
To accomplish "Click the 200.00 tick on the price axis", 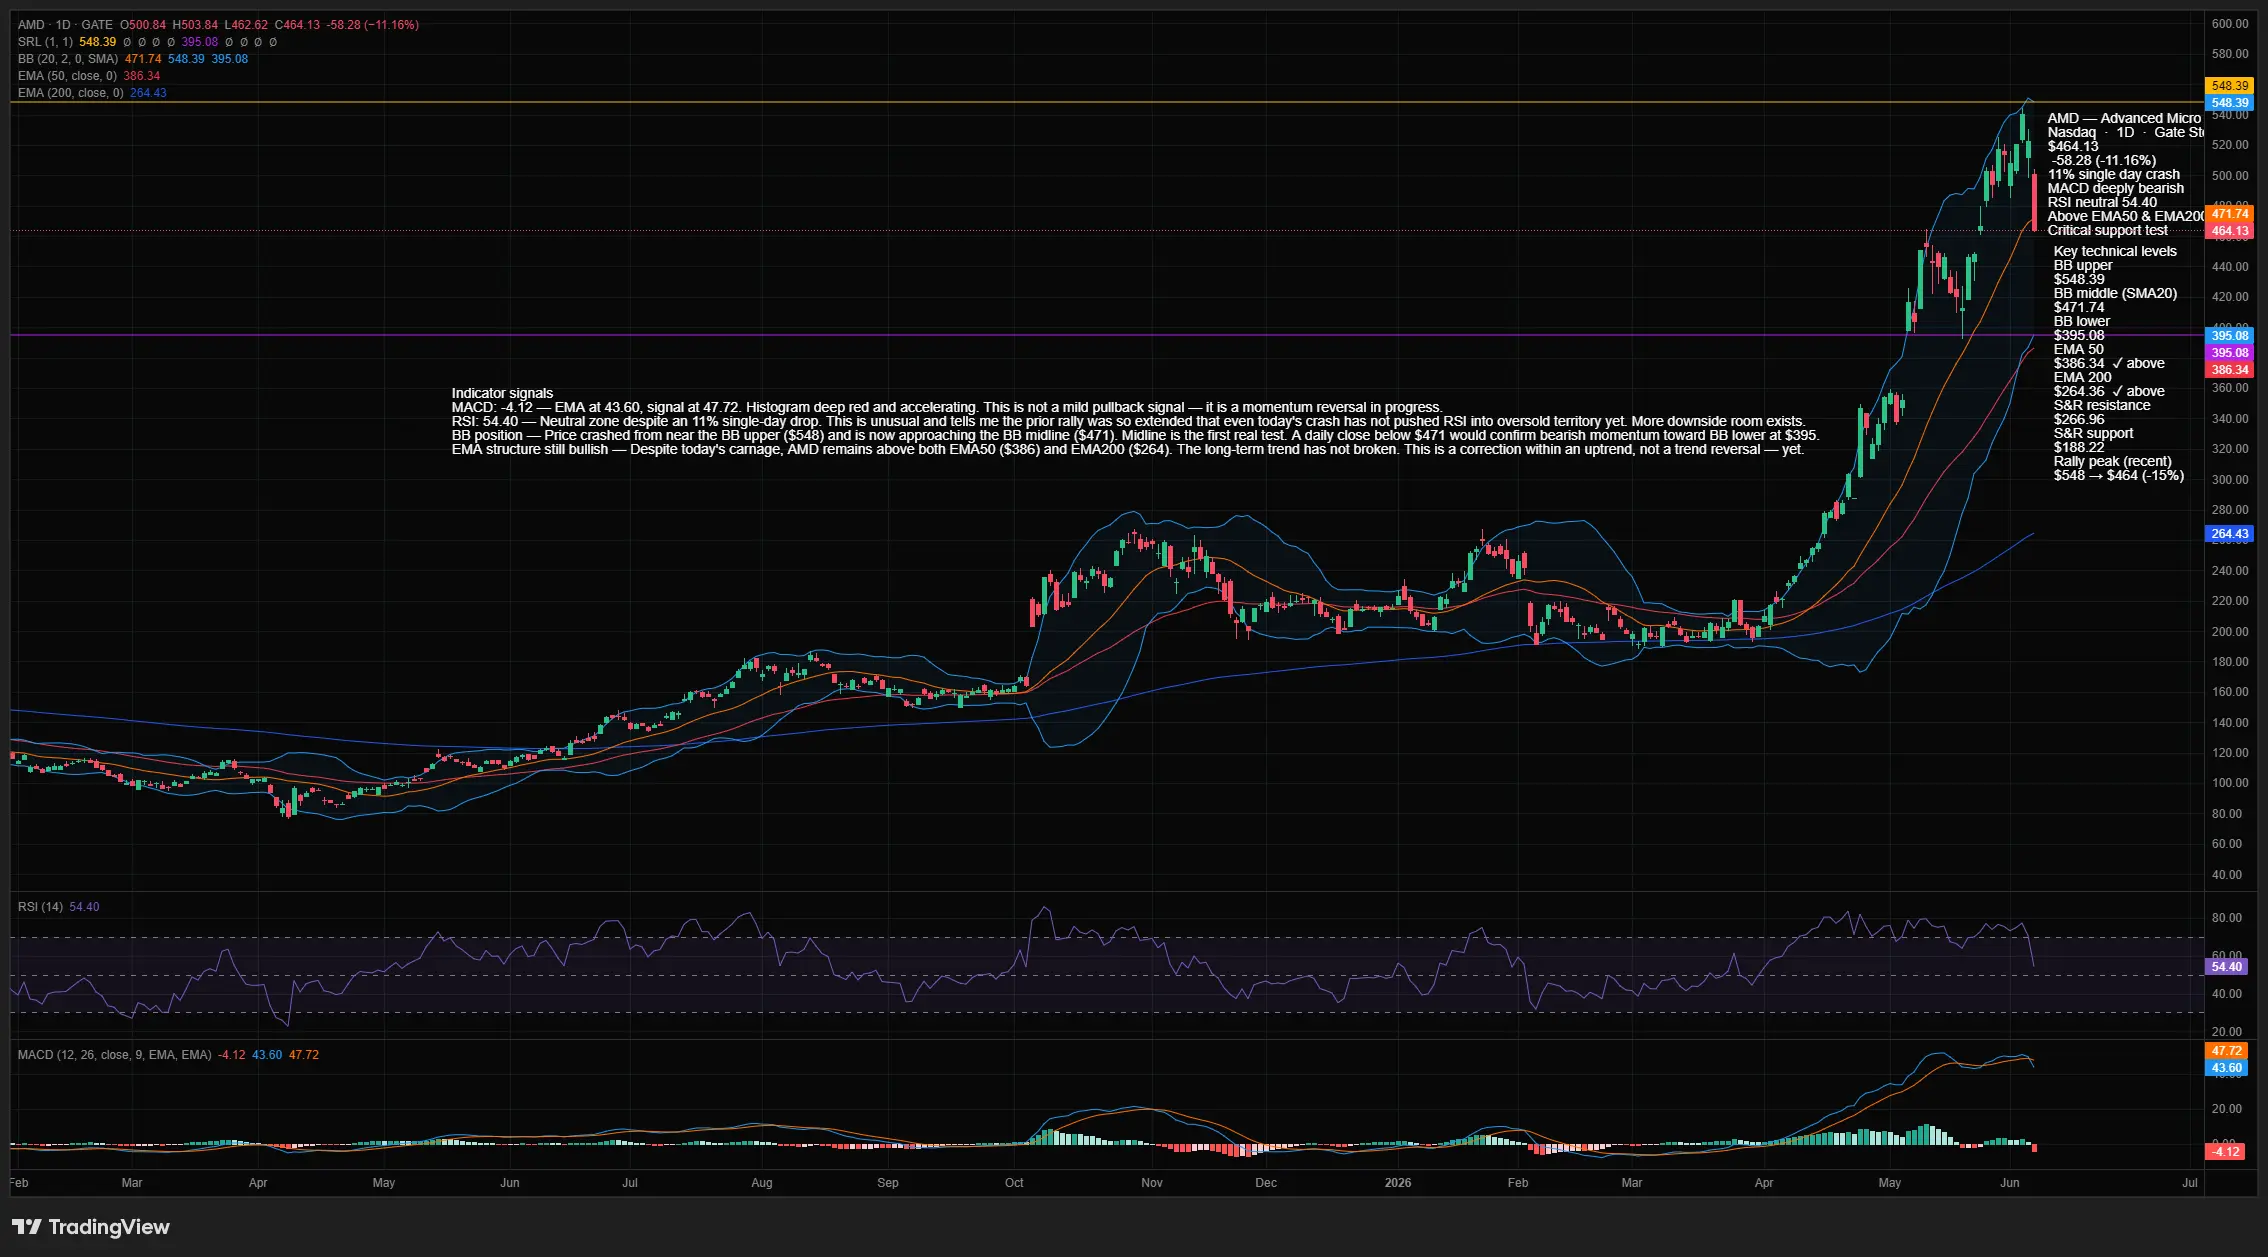I will [x=2231, y=632].
